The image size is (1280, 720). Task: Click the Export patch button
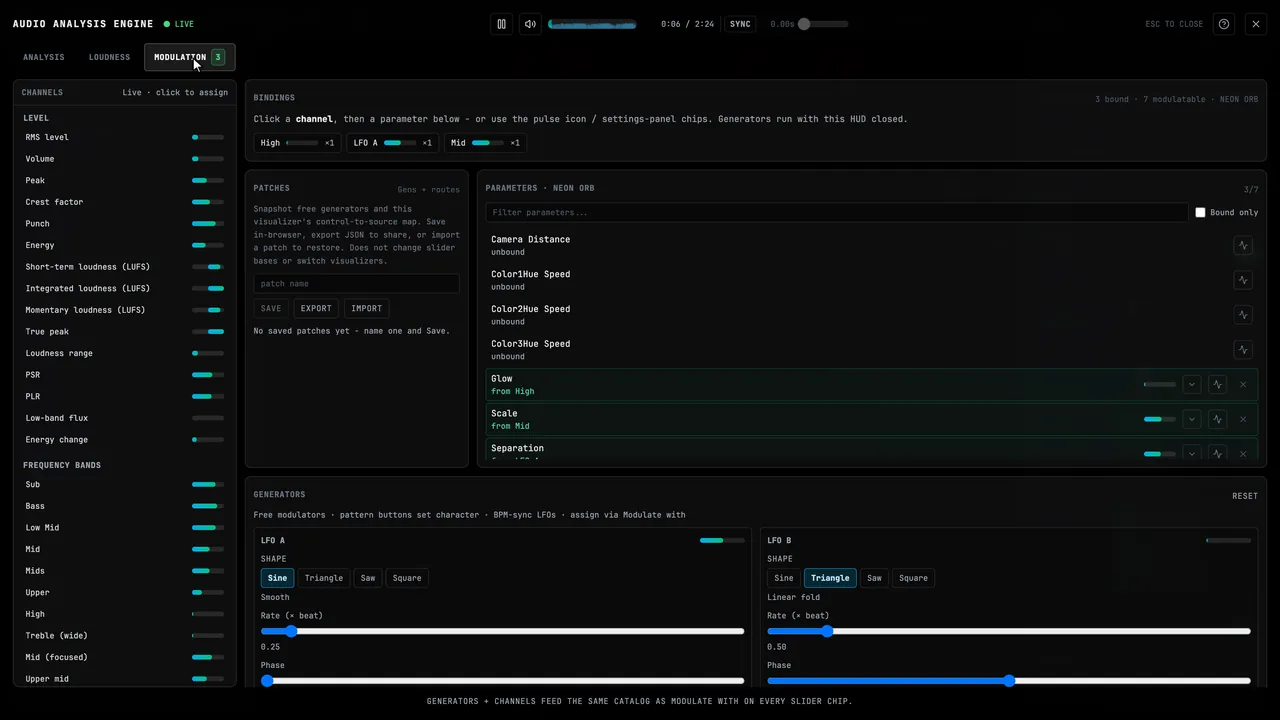[316, 308]
